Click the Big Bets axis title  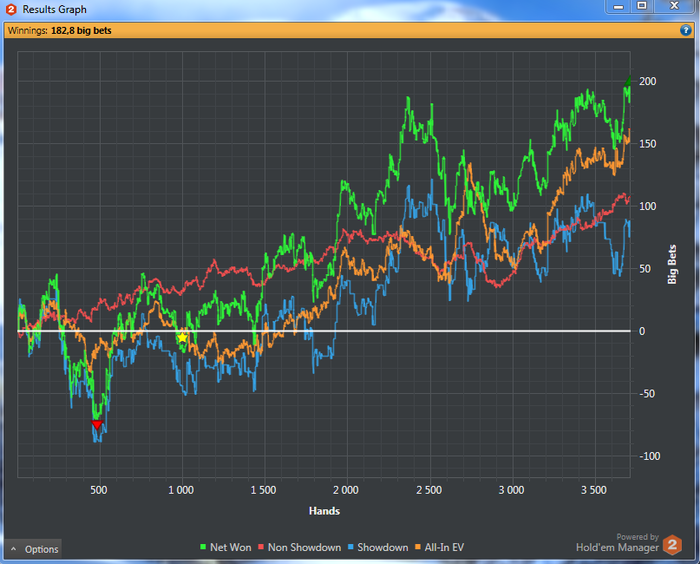672,264
